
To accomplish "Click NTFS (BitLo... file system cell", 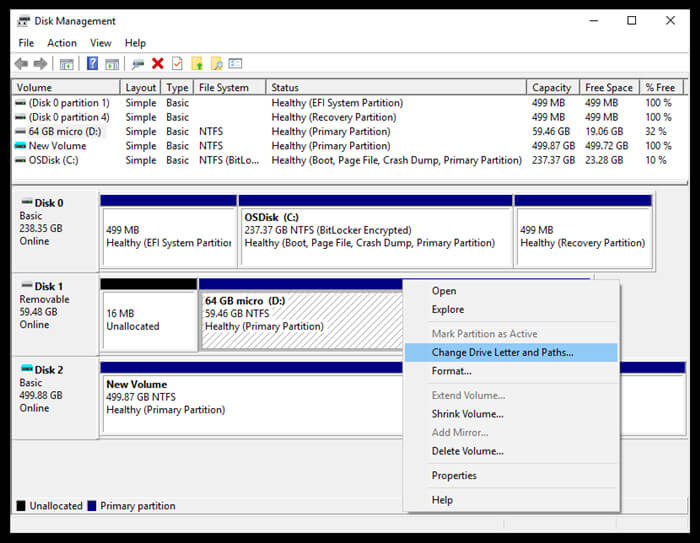I will click(229, 160).
